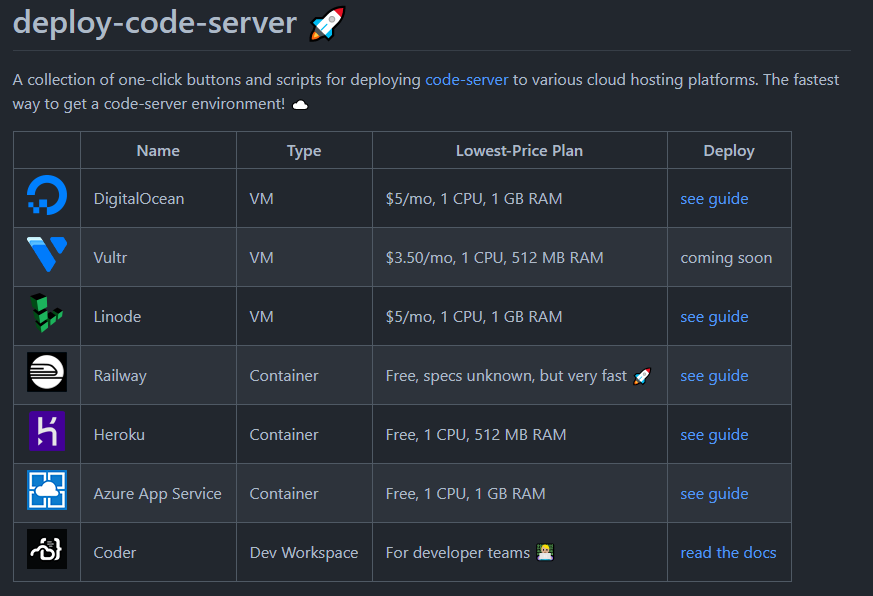Image resolution: width=873 pixels, height=596 pixels.
Task: Click the '$3.50/mo, 1 CPU, 512 MB RAM' plan
Action: point(494,258)
